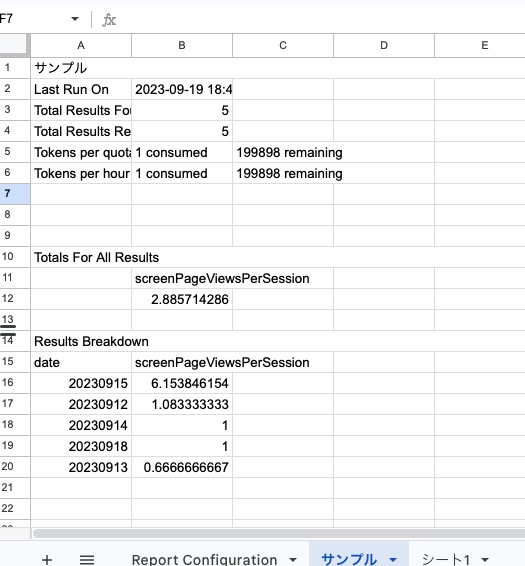Click value 0.6666666667
Viewport: 525px width, 566px height.
182,467
